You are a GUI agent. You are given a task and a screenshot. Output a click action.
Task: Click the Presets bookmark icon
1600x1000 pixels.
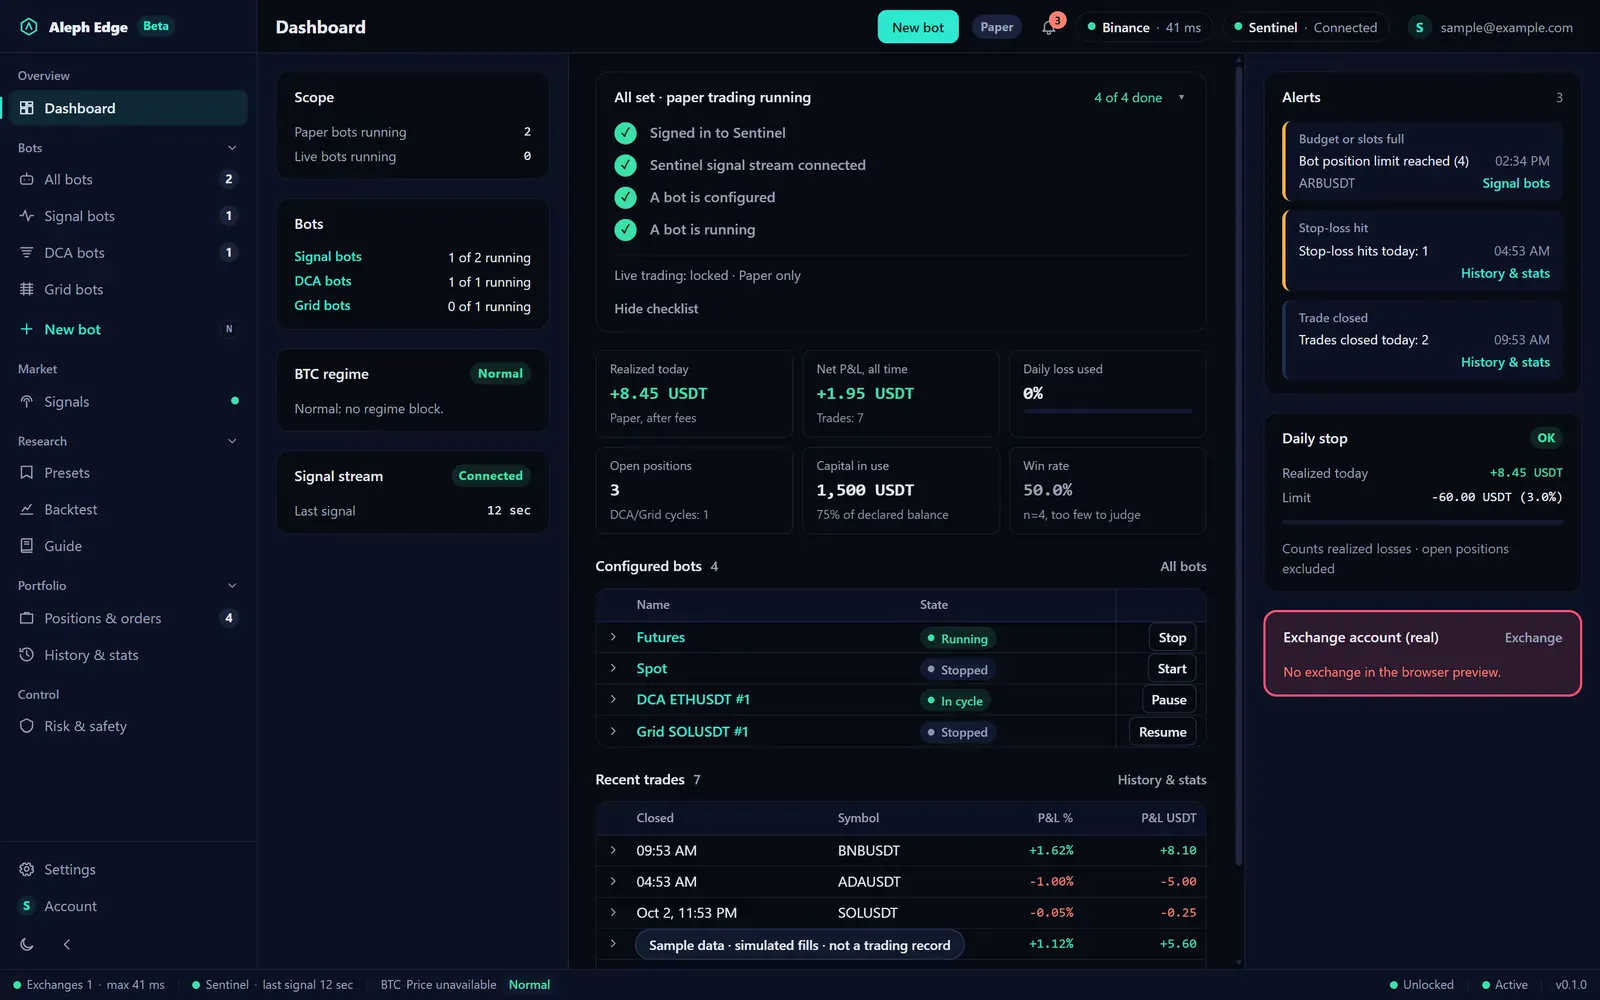click(x=27, y=472)
